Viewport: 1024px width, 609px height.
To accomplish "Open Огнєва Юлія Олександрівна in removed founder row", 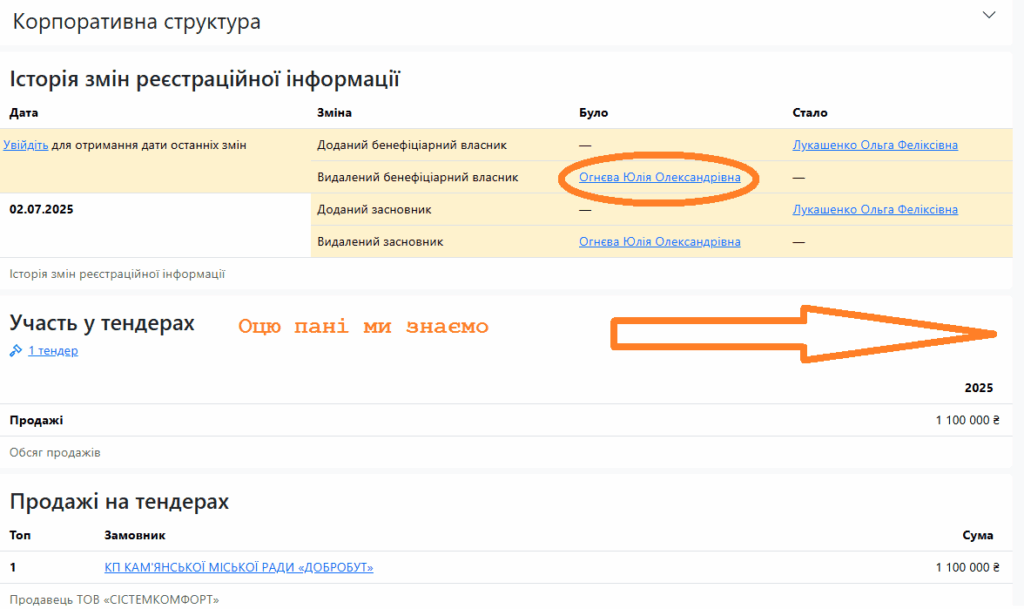I will tap(659, 241).
